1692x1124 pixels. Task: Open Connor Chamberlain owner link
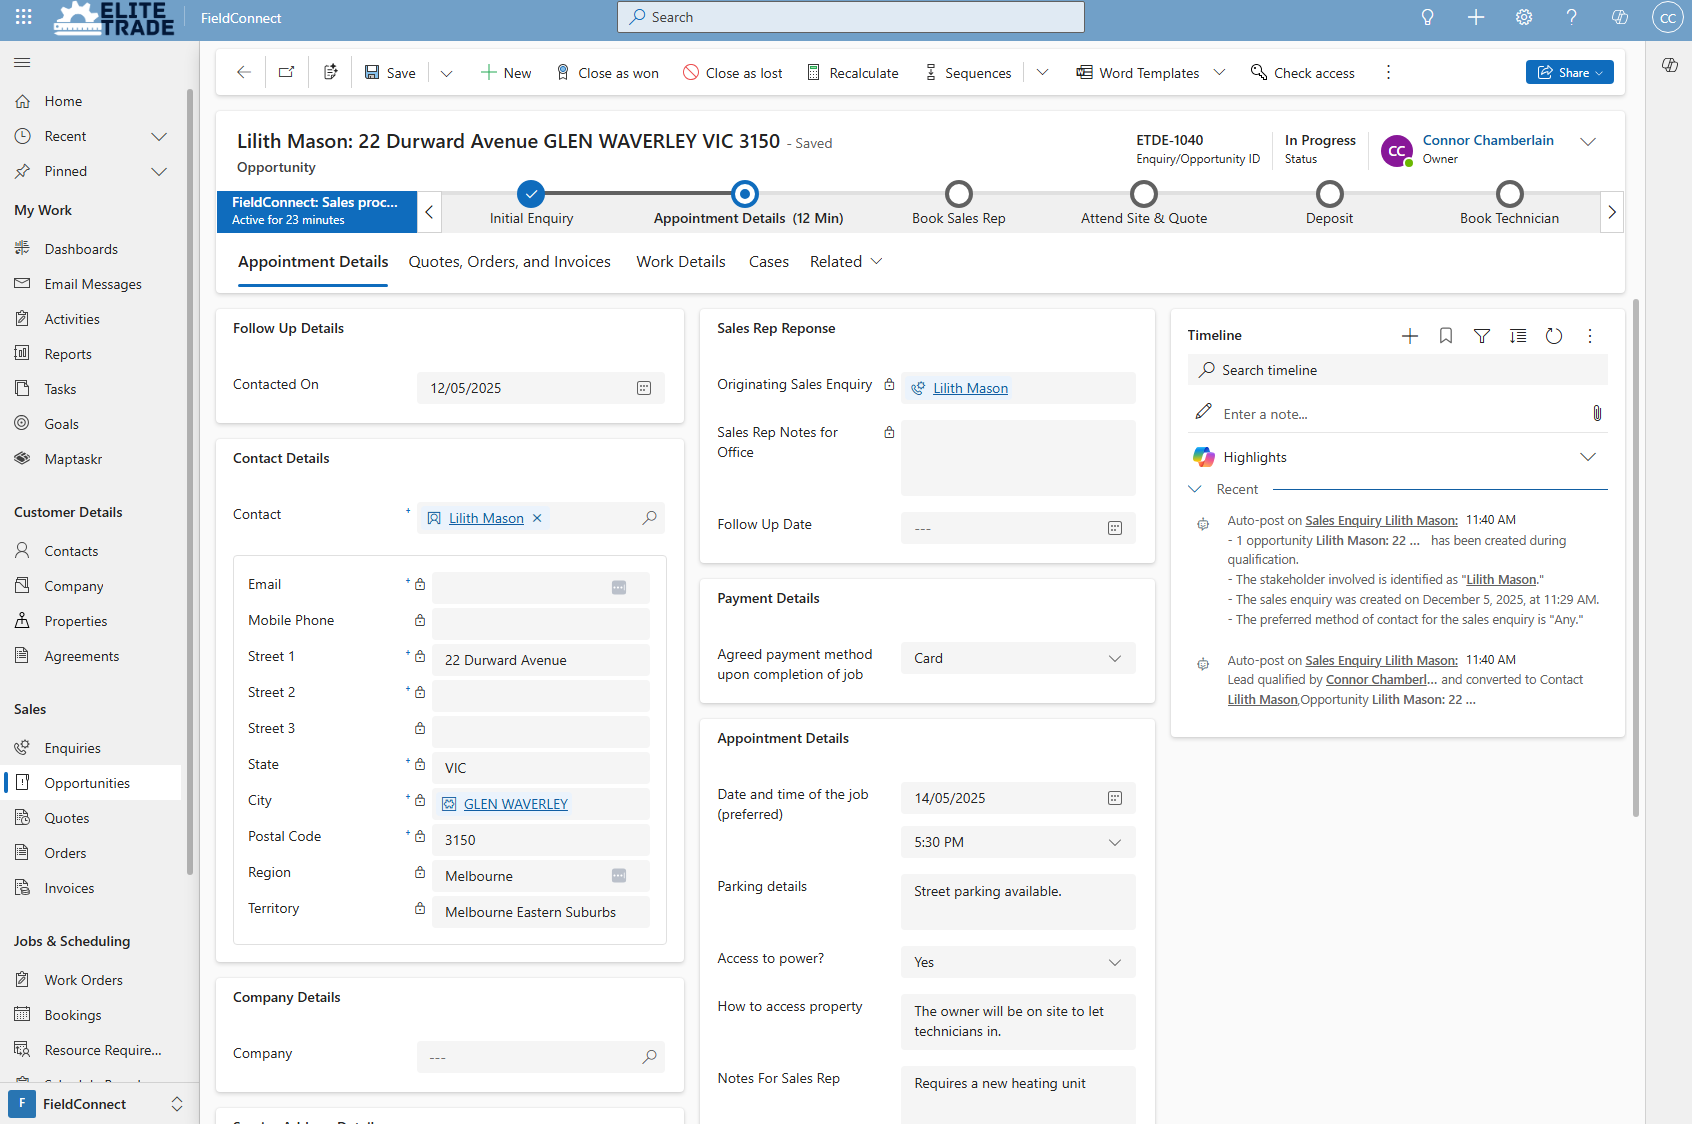(1488, 140)
